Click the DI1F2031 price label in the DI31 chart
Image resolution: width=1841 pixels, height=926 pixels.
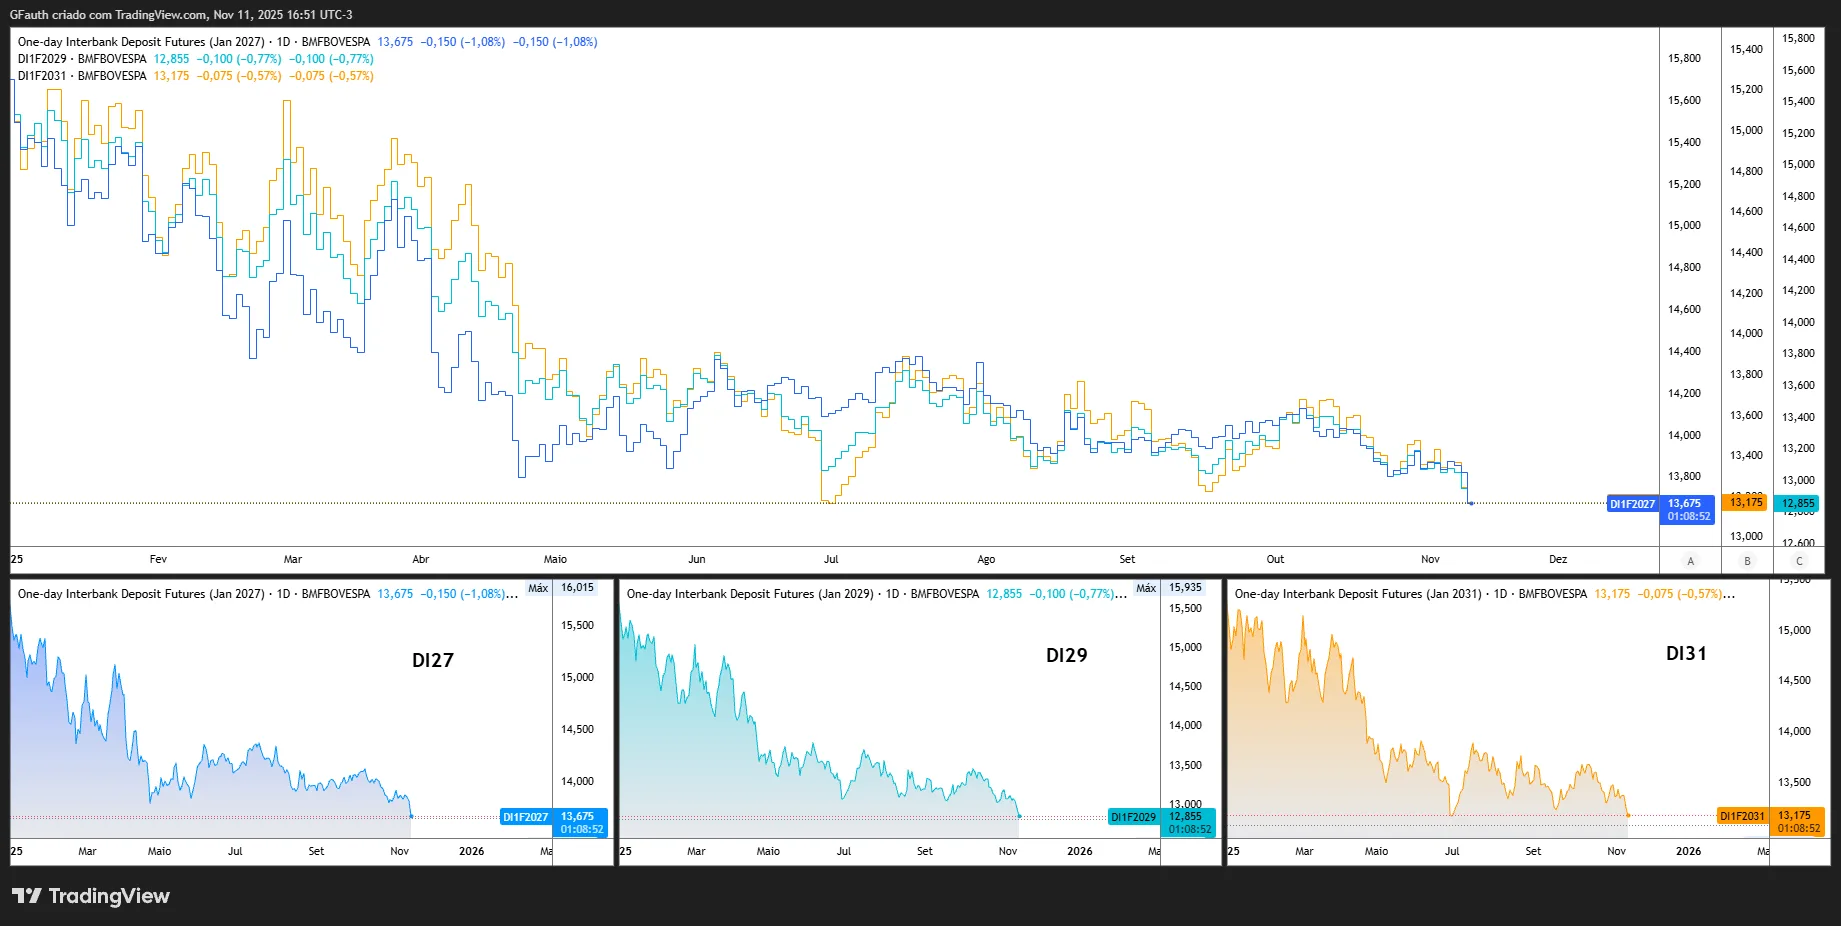pos(1742,816)
